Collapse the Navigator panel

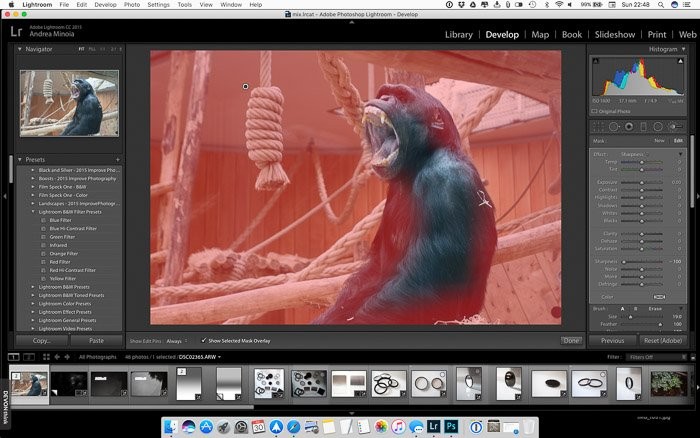point(20,49)
